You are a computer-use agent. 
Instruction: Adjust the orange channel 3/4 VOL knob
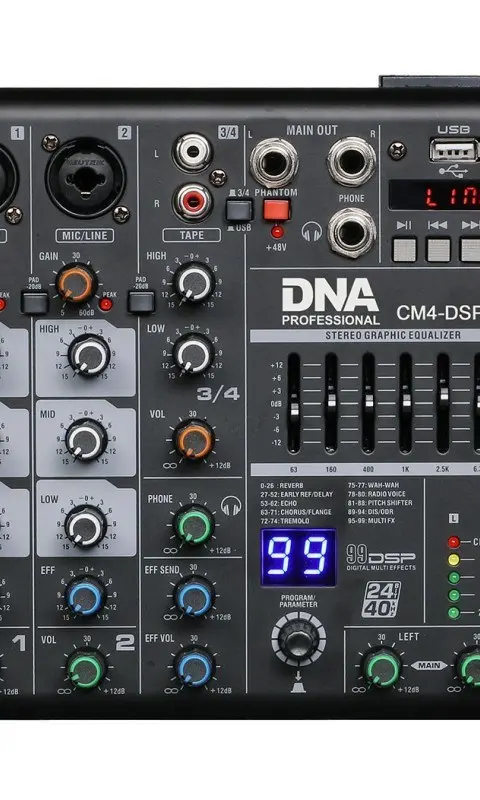click(193, 439)
